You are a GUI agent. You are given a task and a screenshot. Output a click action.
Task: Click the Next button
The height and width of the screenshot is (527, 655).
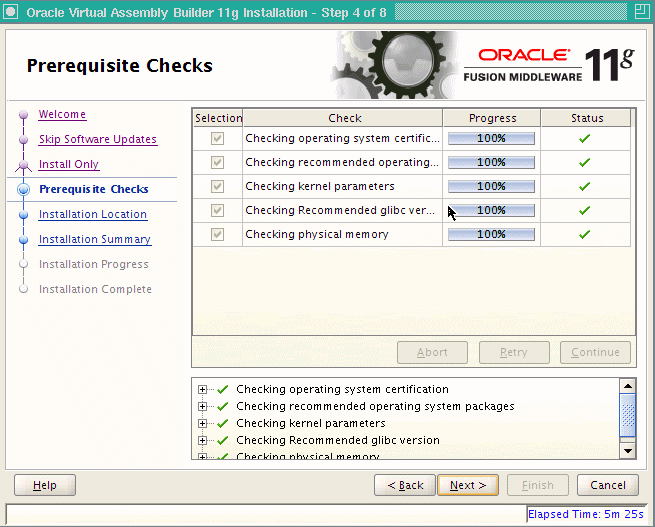468,485
